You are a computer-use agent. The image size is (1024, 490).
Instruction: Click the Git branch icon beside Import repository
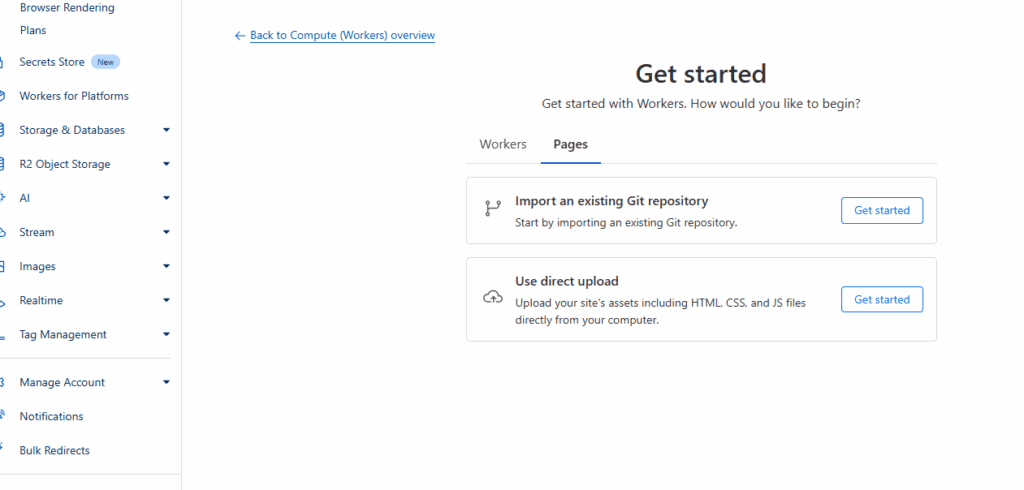click(492, 208)
